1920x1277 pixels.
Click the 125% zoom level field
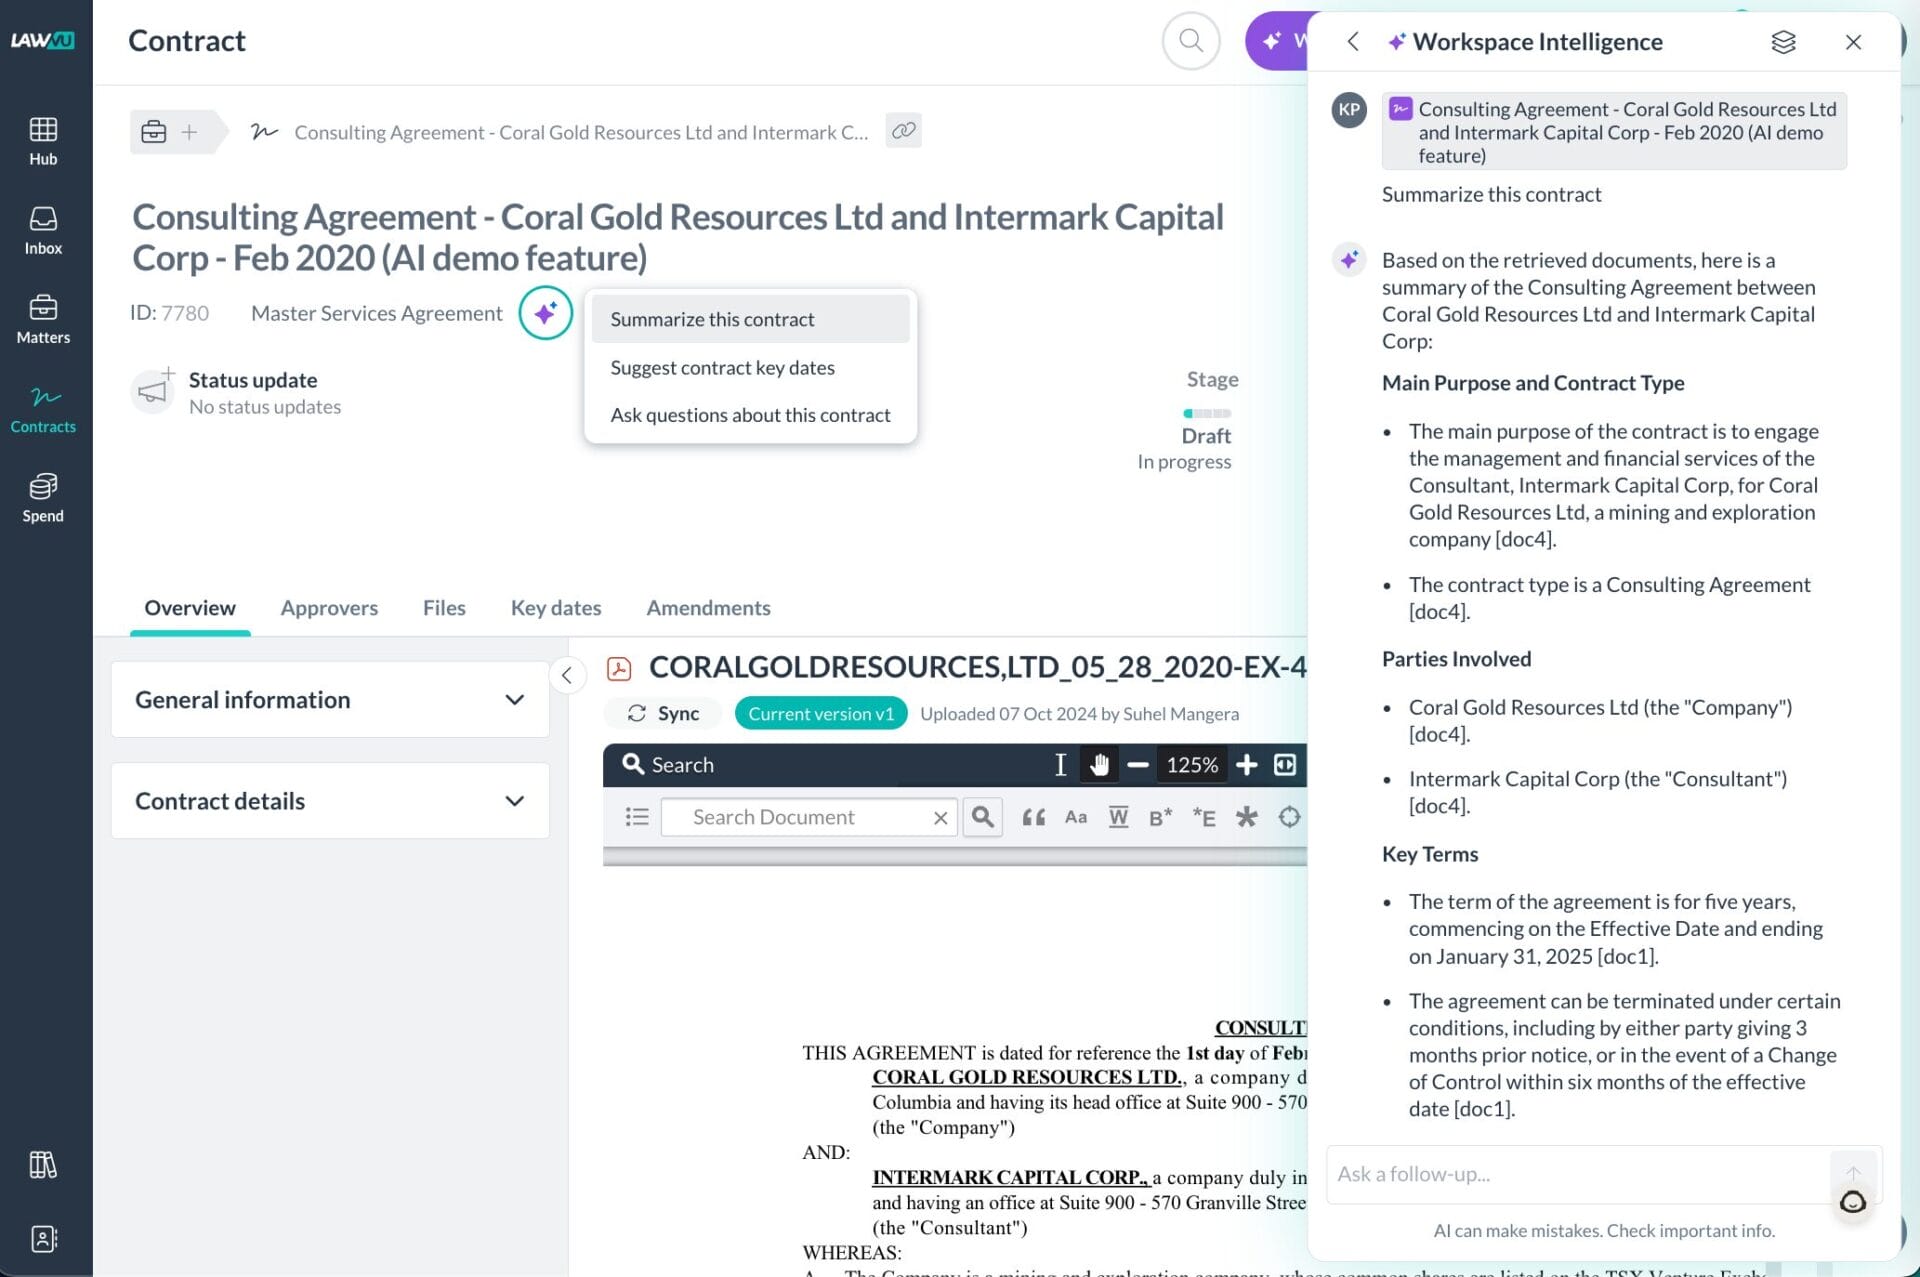tap(1192, 765)
